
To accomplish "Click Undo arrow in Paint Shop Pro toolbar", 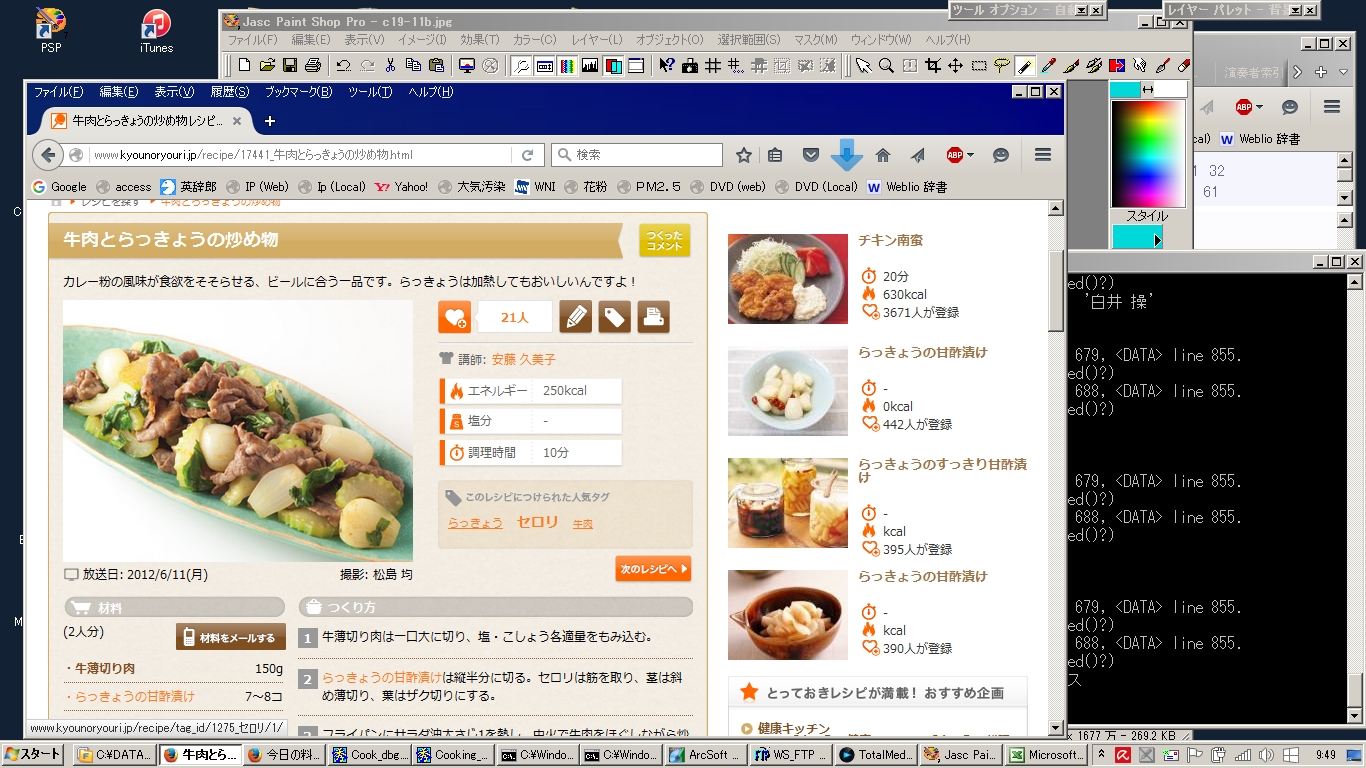I will (343, 66).
